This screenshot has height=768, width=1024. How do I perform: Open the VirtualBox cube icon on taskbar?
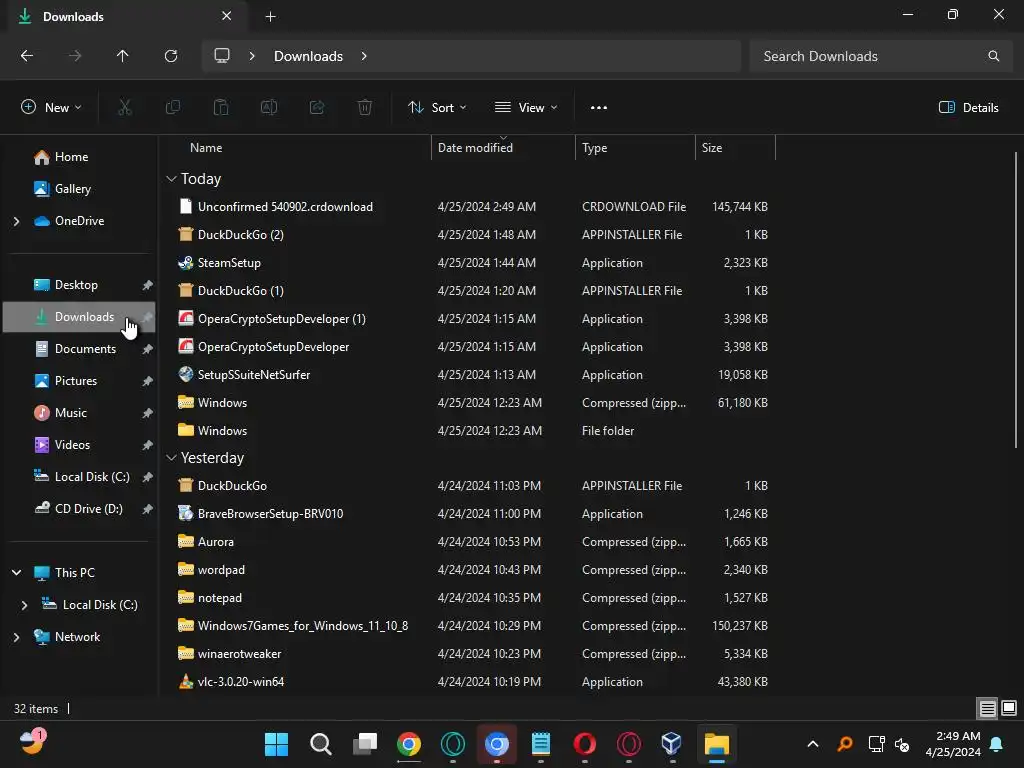point(671,744)
